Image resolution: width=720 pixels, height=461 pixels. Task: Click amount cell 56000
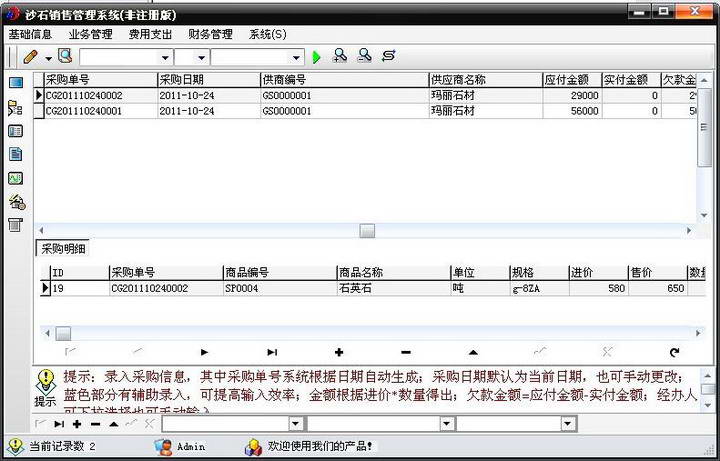pyautogui.click(x=572, y=111)
